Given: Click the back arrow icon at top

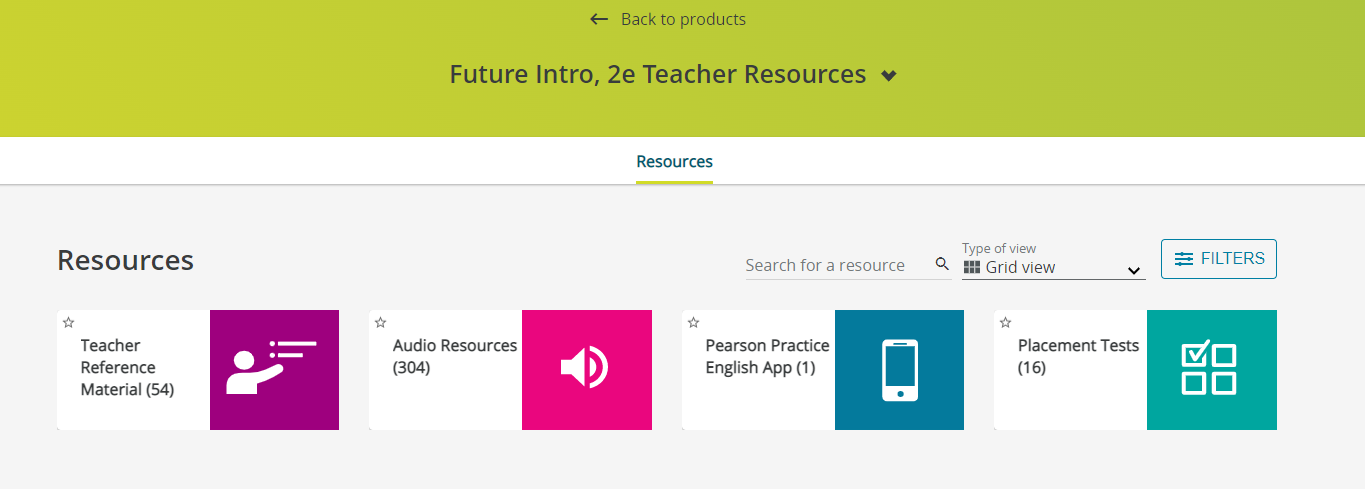Looking at the screenshot, I should (599, 19).
